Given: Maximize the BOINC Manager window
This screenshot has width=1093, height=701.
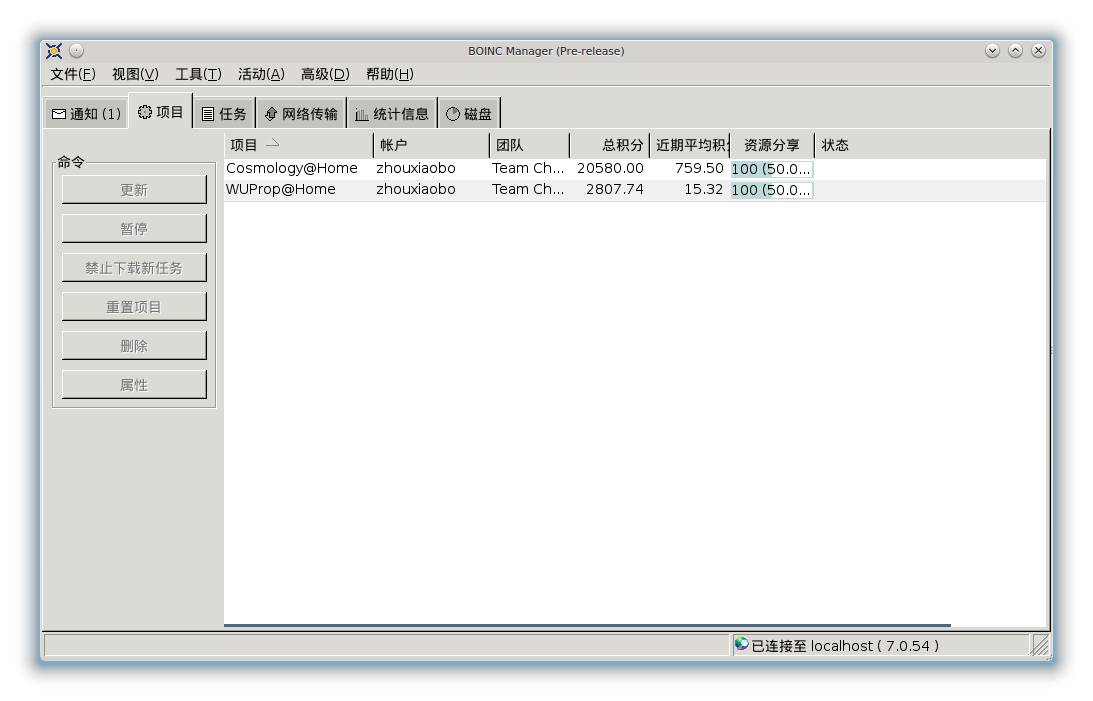Looking at the screenshot, I should [1015, 50].
